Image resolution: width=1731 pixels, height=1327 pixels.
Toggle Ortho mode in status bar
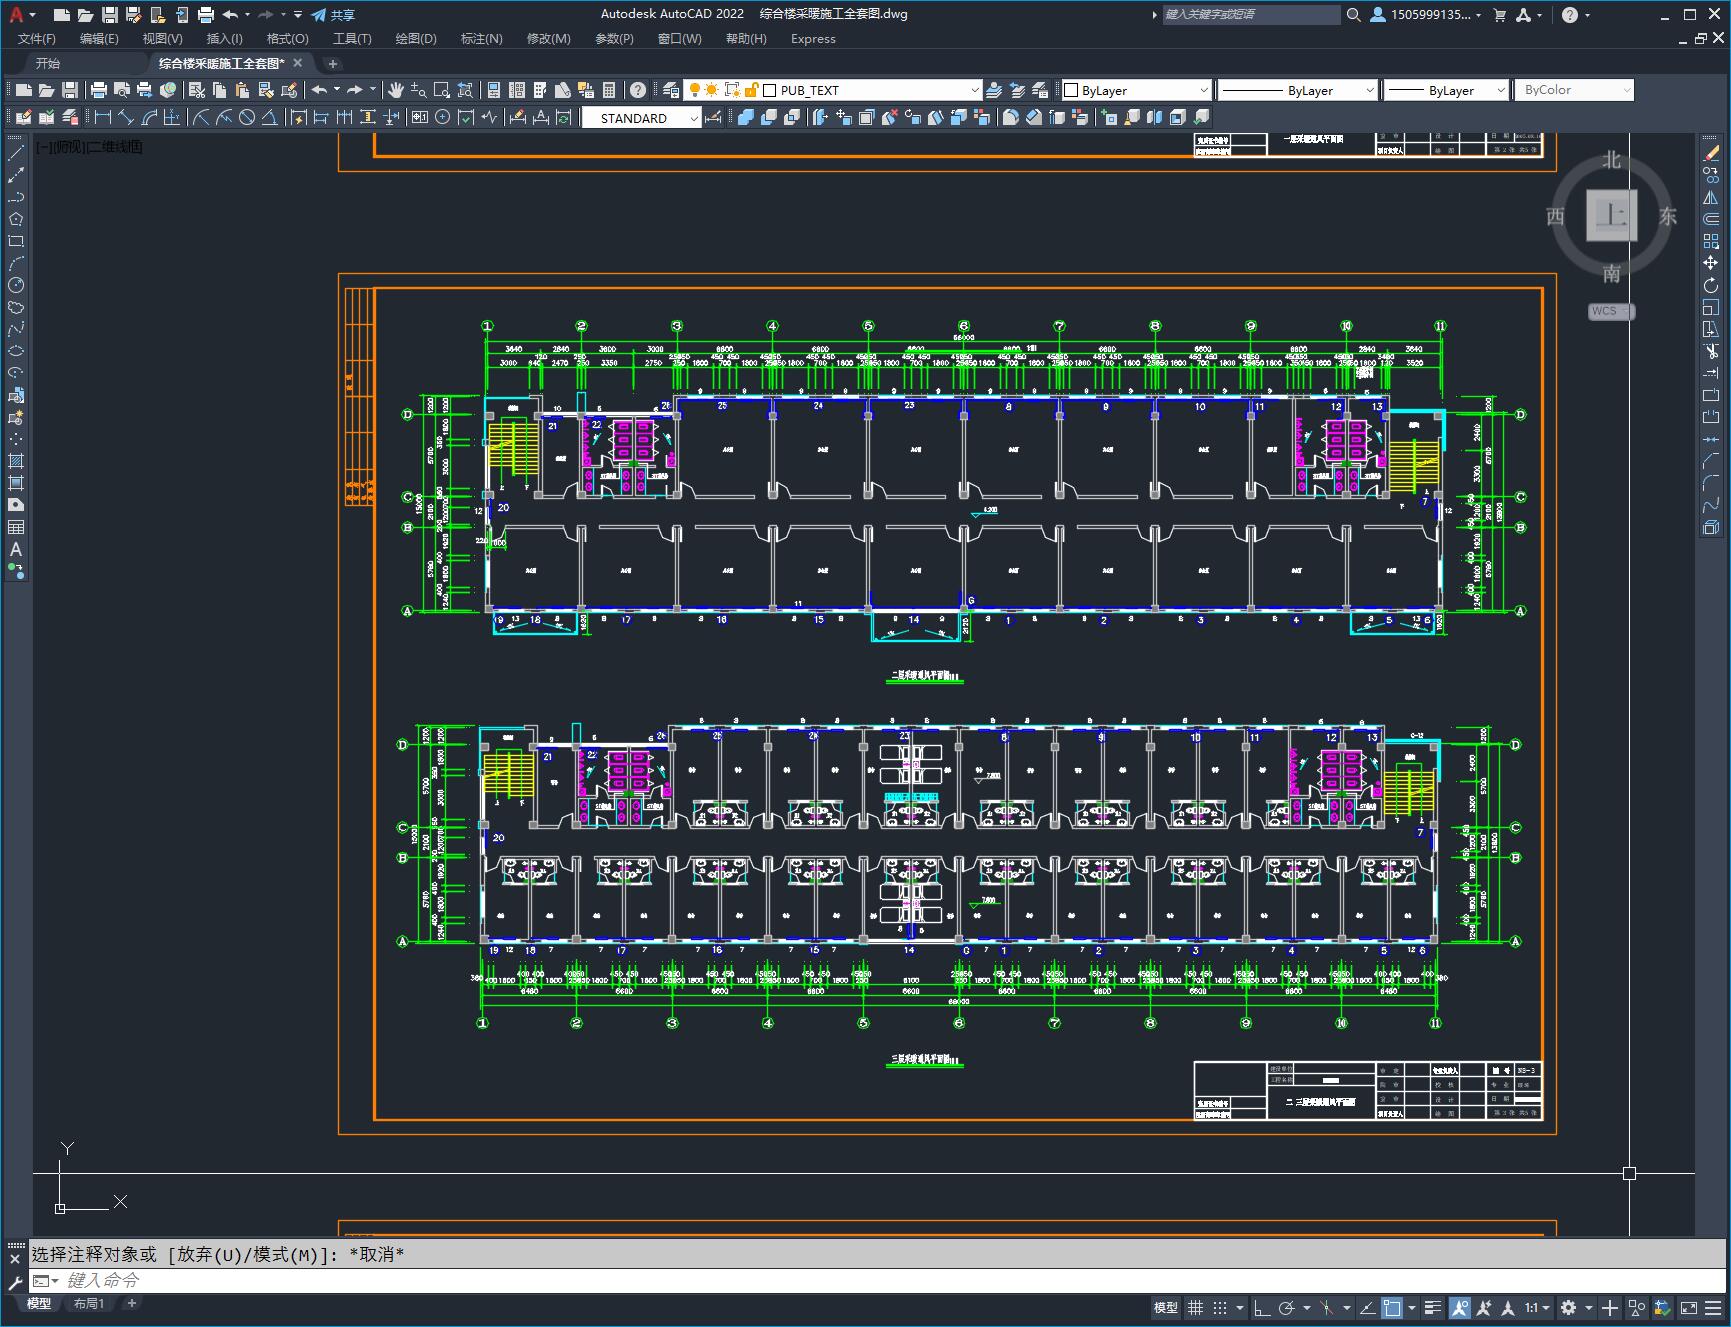[1262, 1307]
